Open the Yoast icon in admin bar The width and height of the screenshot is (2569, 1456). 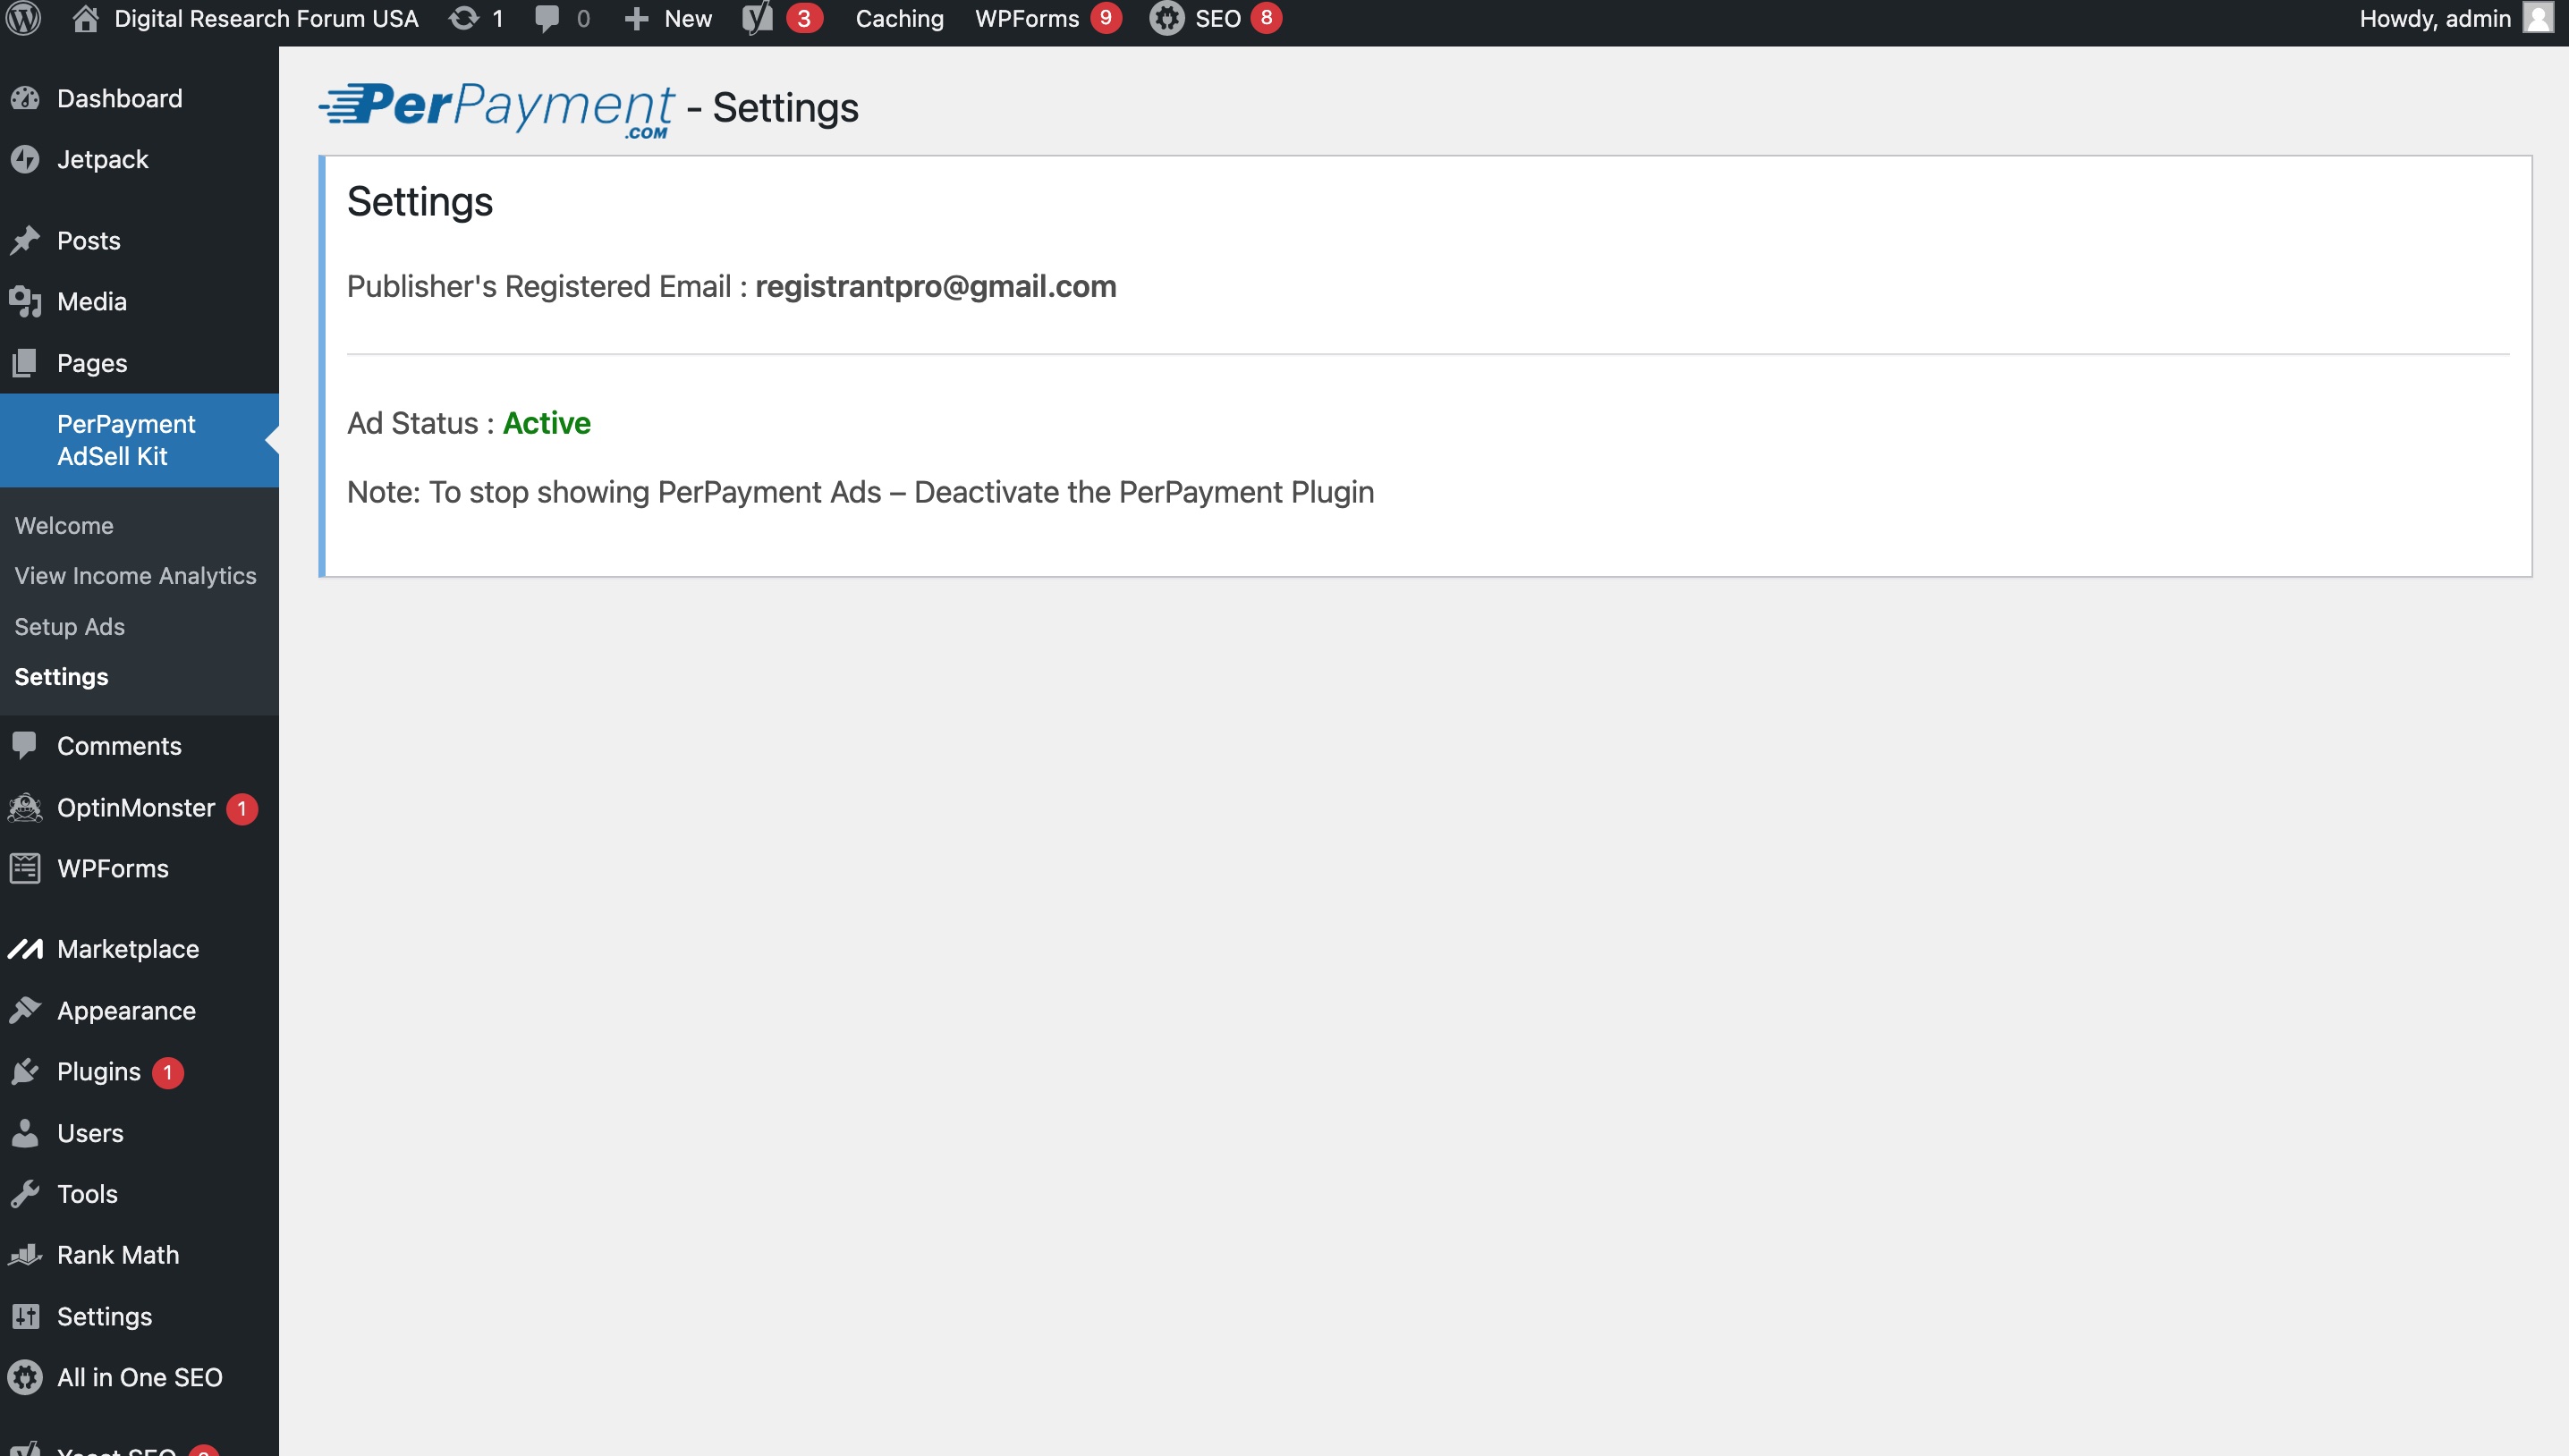[x=758, y=18]
